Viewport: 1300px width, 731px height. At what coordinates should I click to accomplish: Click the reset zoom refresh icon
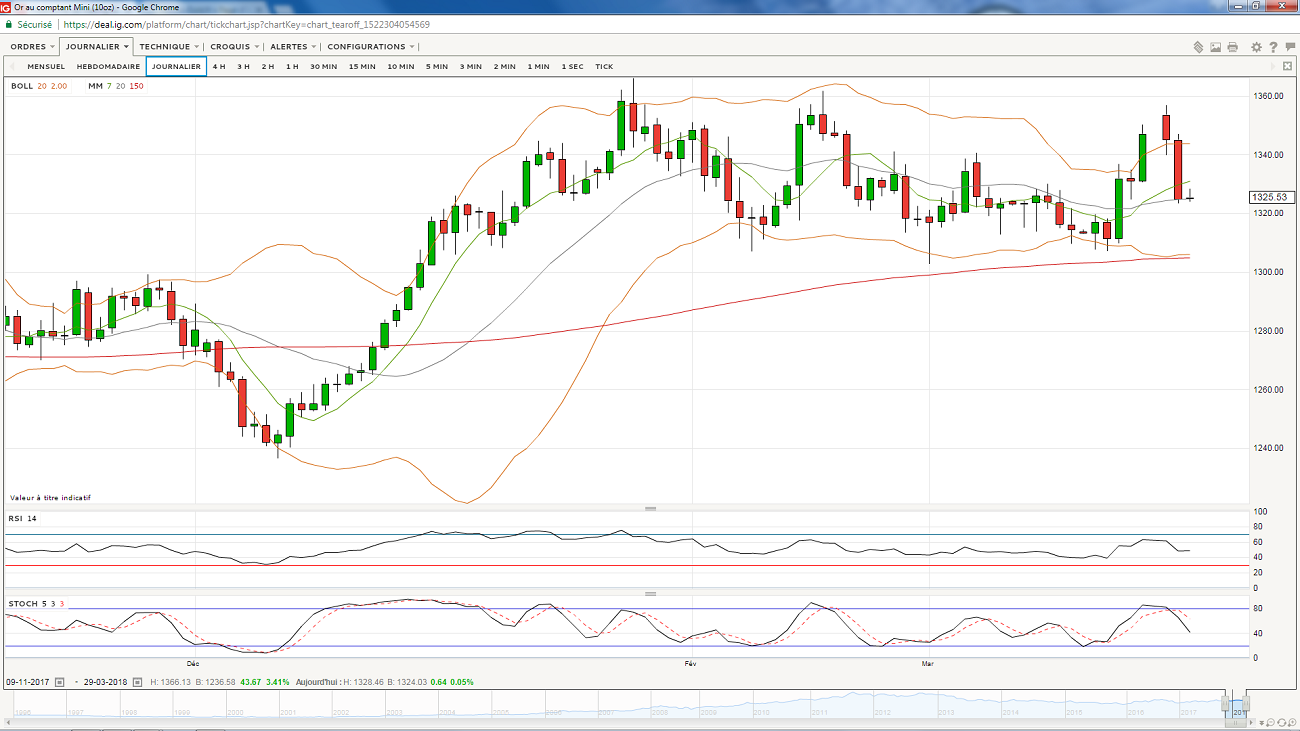(1281, 723)
